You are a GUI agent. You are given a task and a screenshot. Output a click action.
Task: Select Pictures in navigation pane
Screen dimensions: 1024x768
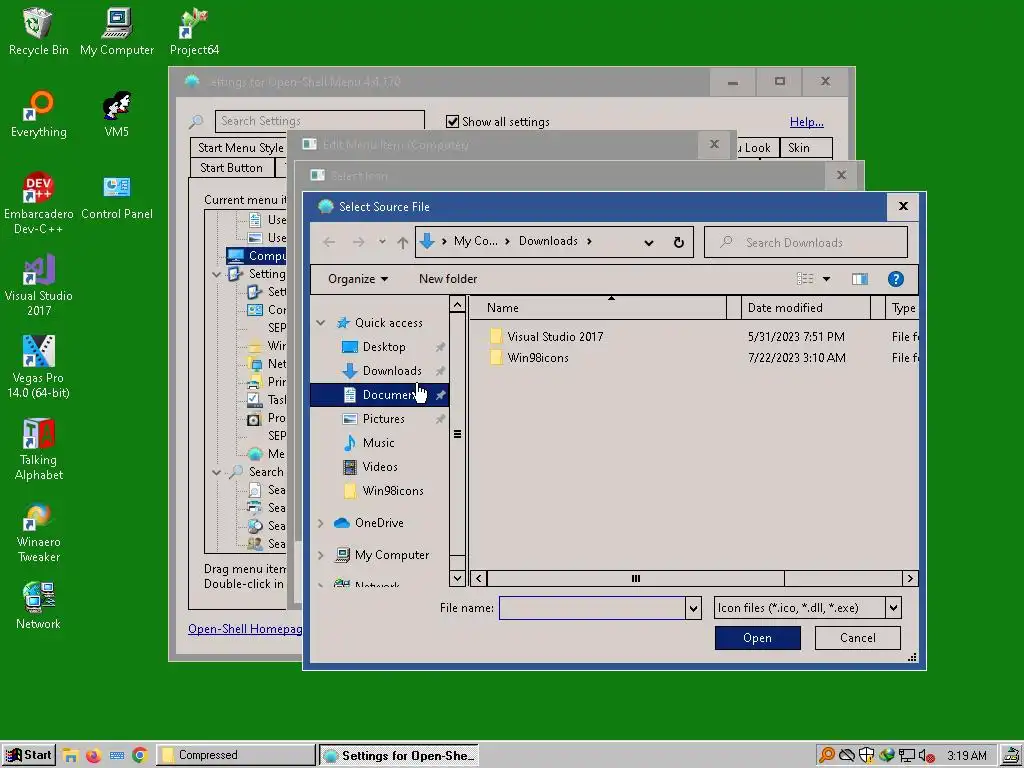(x=383, y=419)
